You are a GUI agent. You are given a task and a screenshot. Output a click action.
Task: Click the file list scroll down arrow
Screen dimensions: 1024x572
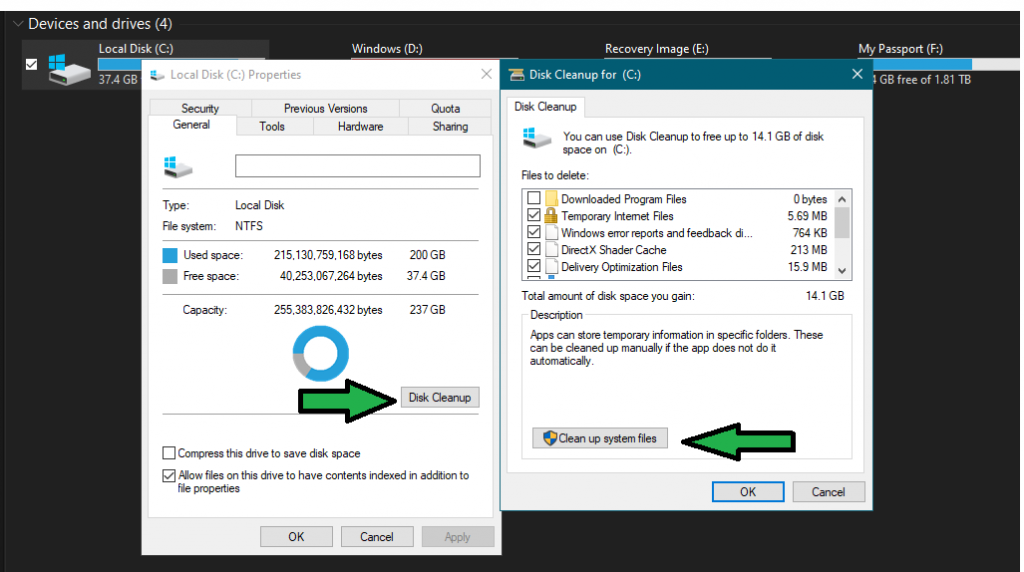tap(842, 270)
